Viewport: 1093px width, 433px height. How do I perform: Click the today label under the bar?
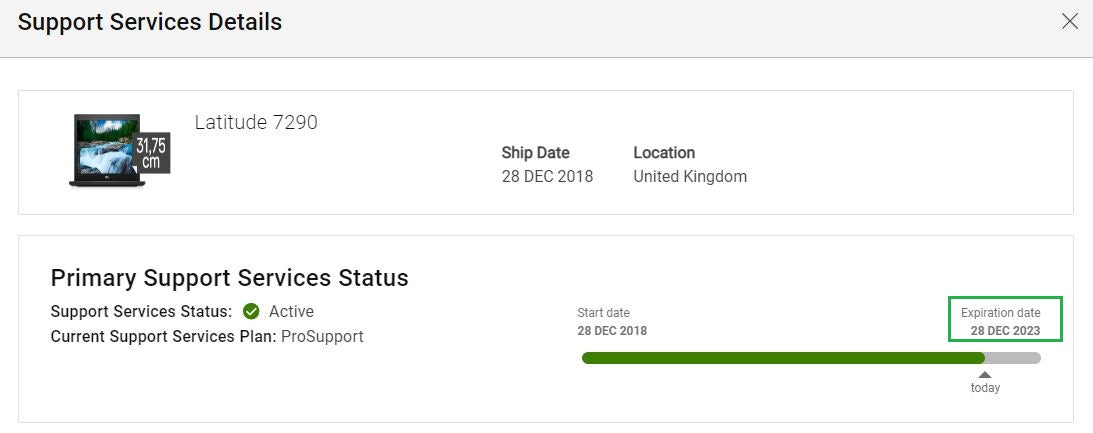point(985,388)
